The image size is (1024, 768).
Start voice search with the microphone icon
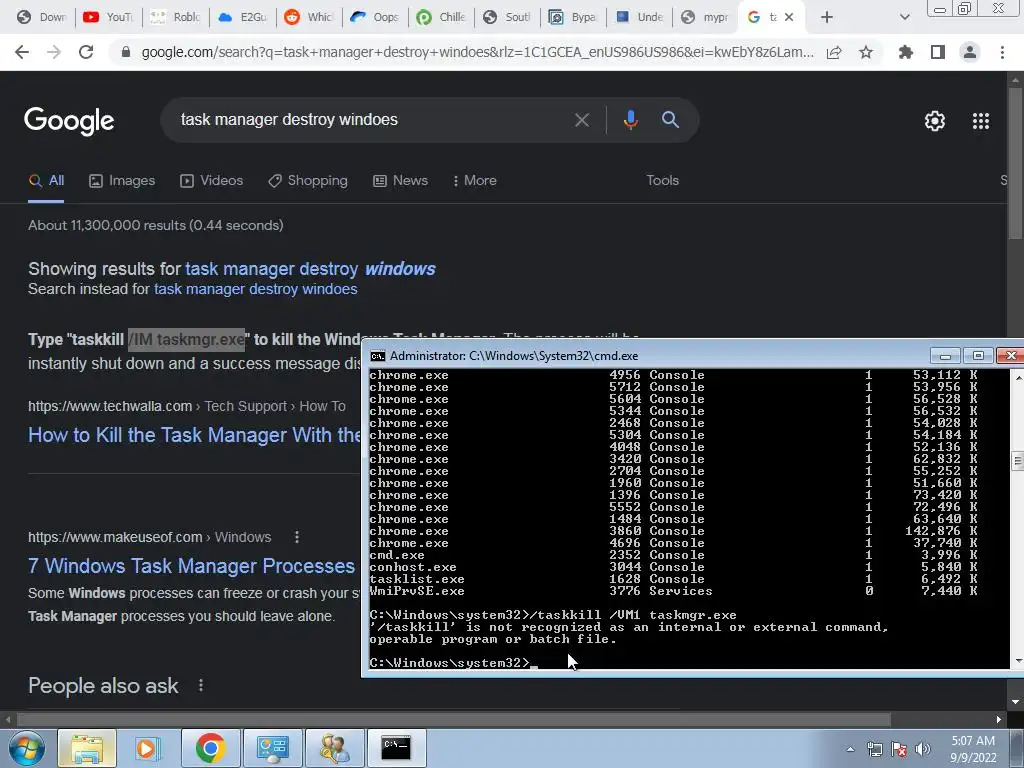pyautogui.click(x=630, y=120)
